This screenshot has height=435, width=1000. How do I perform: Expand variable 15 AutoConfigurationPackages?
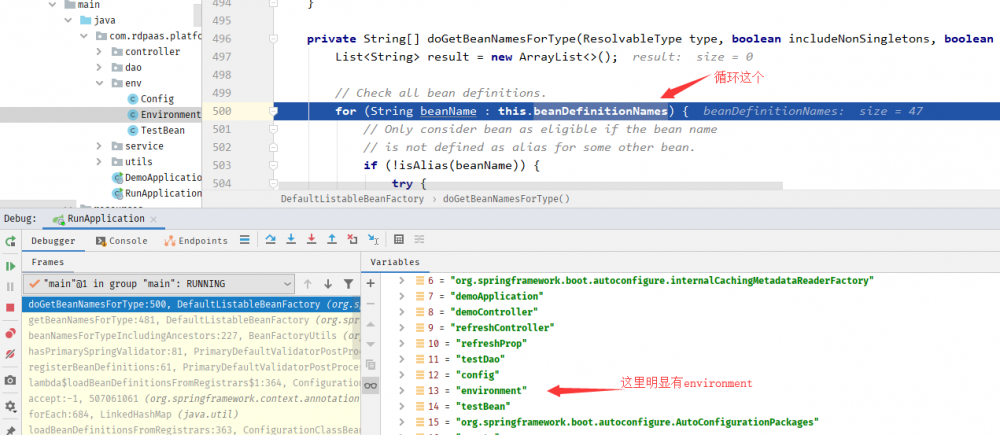pos(401,422)
